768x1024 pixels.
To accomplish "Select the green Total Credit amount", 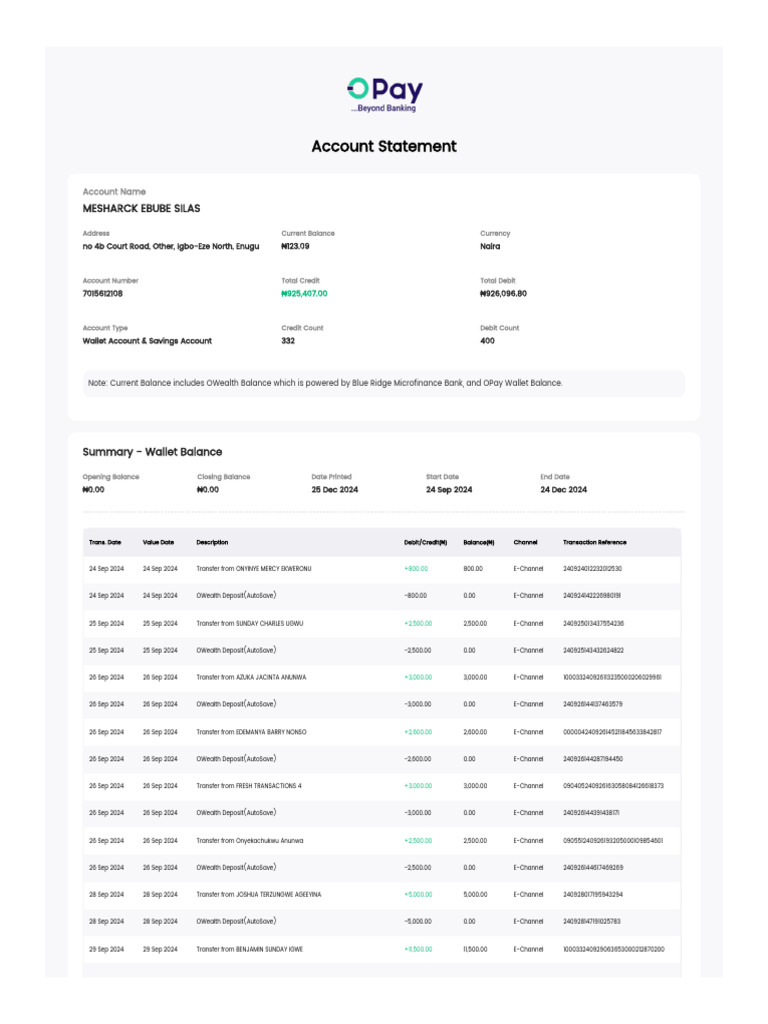I will click(x=304, y=294).
